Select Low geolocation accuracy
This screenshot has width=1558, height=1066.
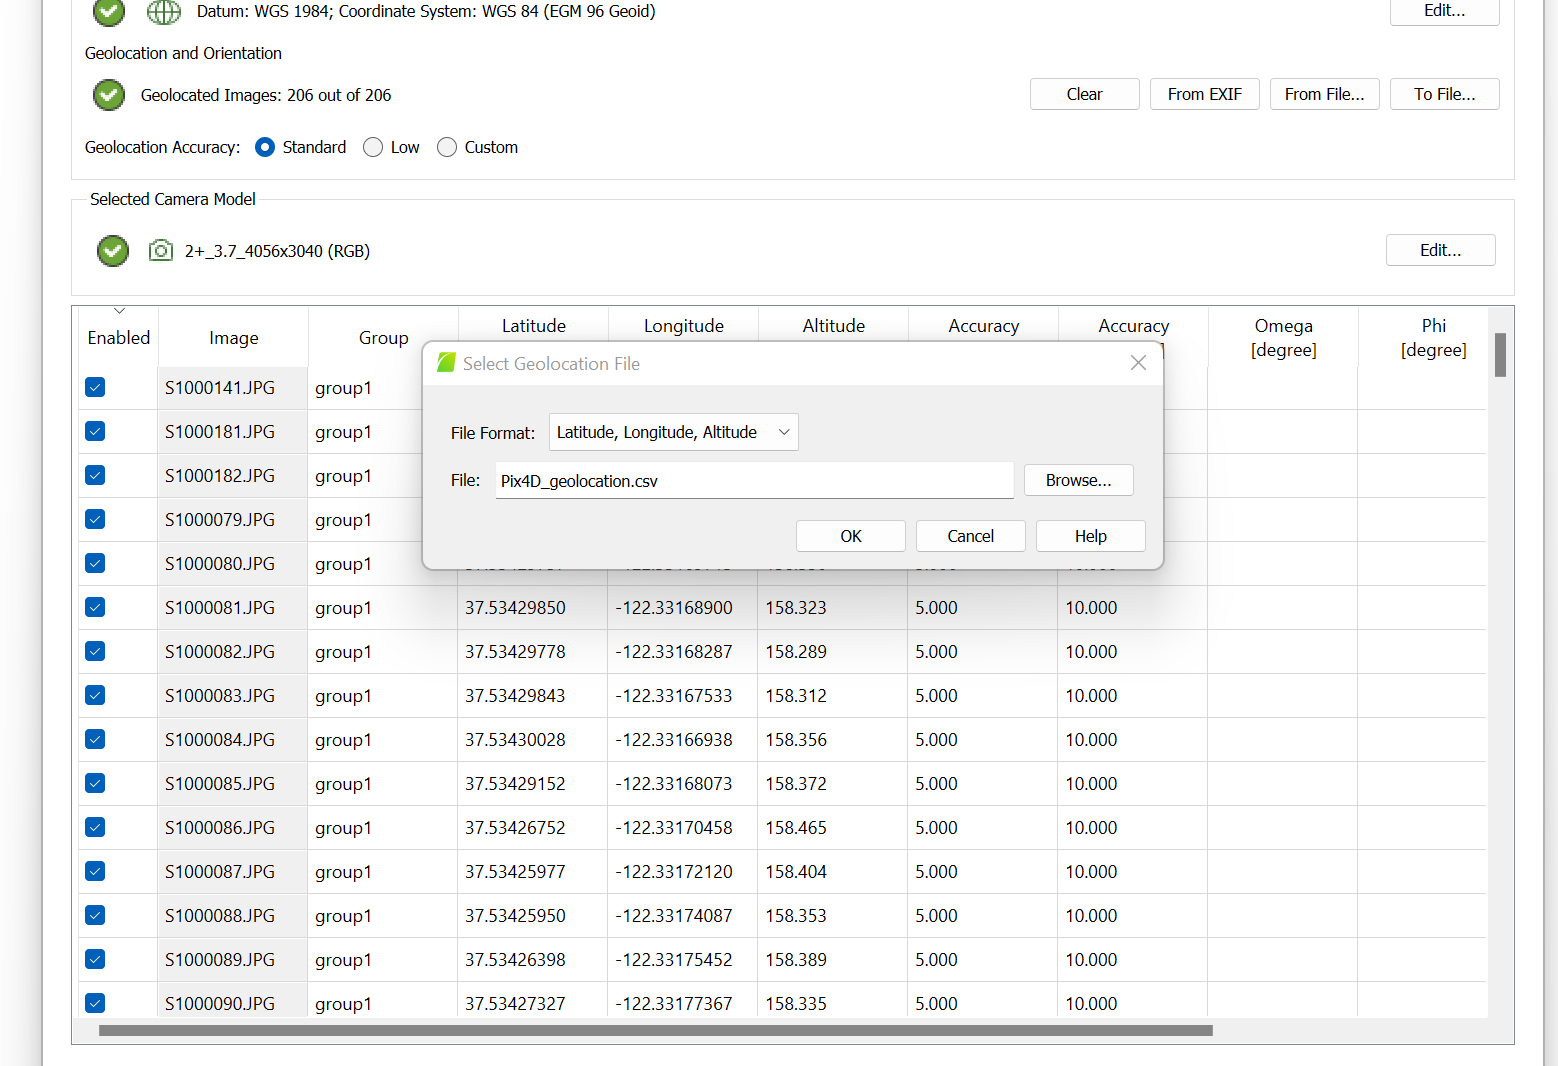click(373, 147)
